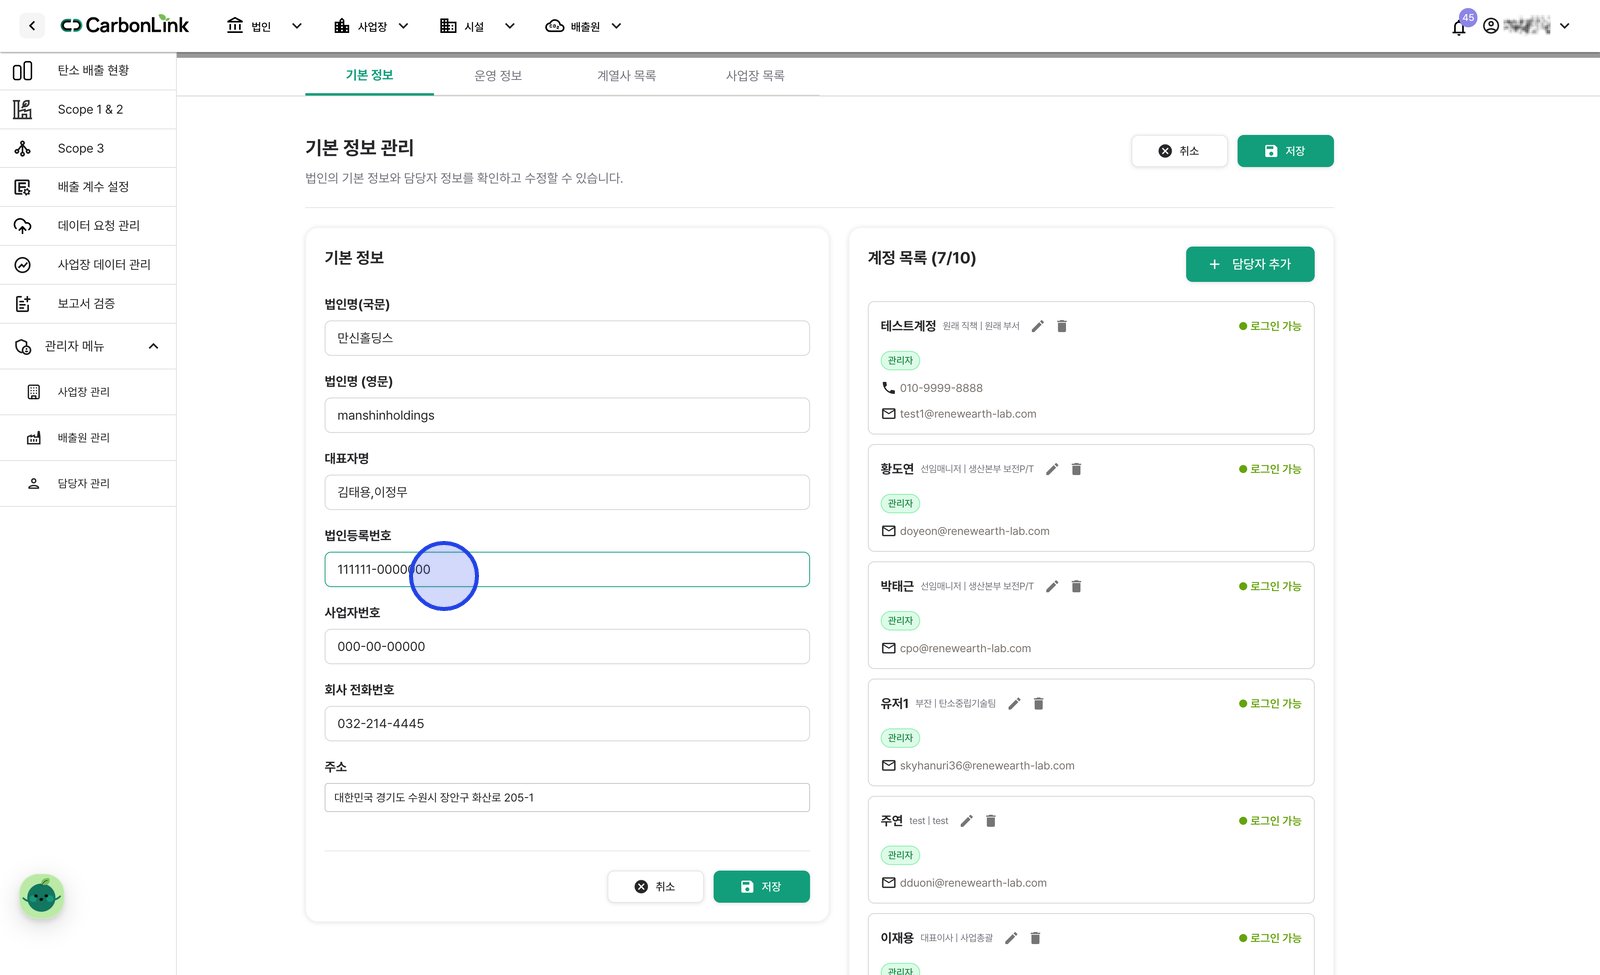1600x975 pixels.
Task: Click the 법인명(국문) input field
Action: pos(567,338)
